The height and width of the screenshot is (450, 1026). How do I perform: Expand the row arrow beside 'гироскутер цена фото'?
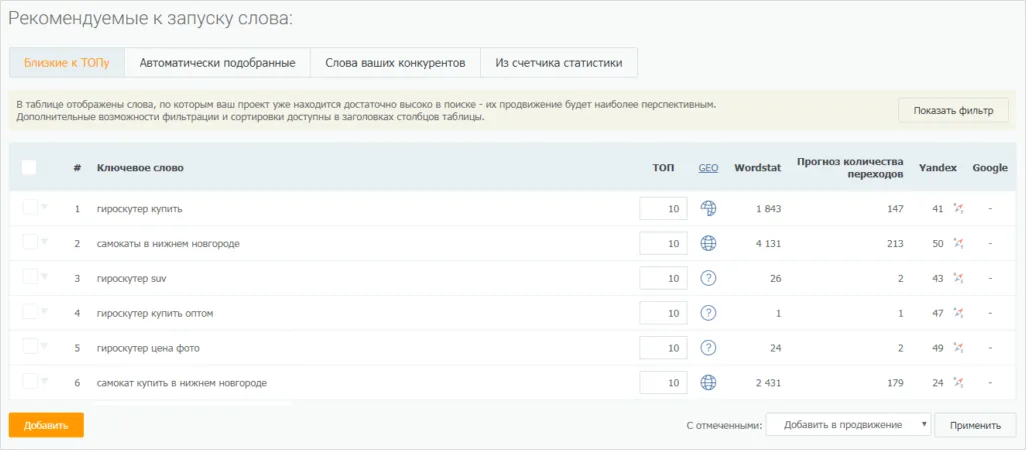44,347
